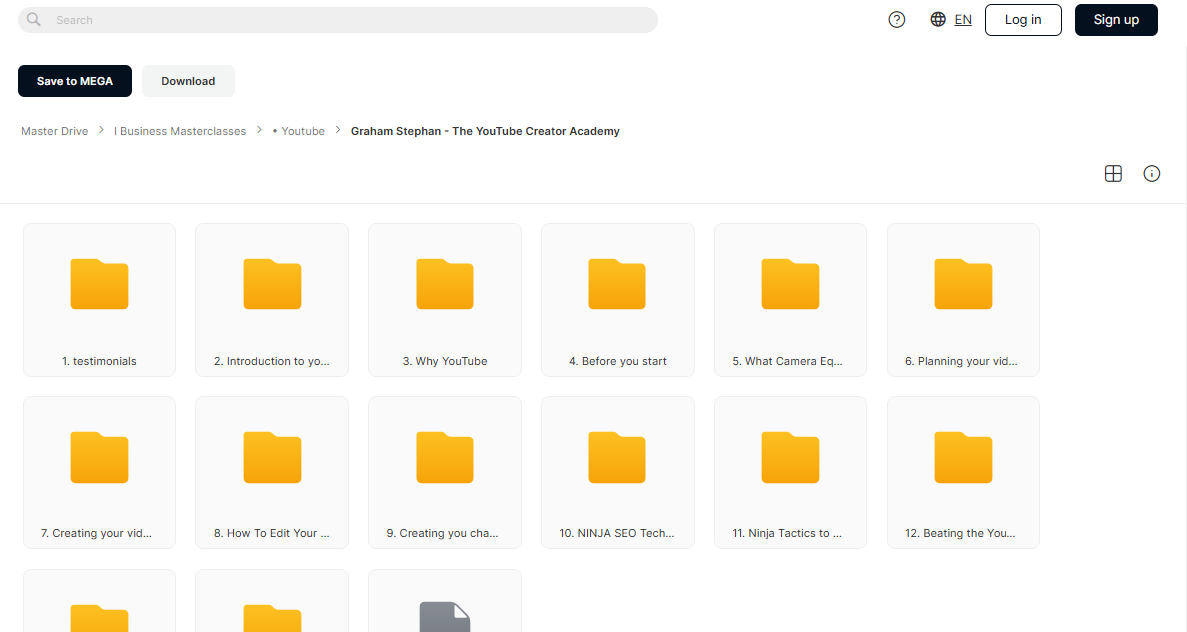This screenshot has height=632, width=1187.
Task: Select the '12. Beating the You...' folder name
Action: pos(961,533)
